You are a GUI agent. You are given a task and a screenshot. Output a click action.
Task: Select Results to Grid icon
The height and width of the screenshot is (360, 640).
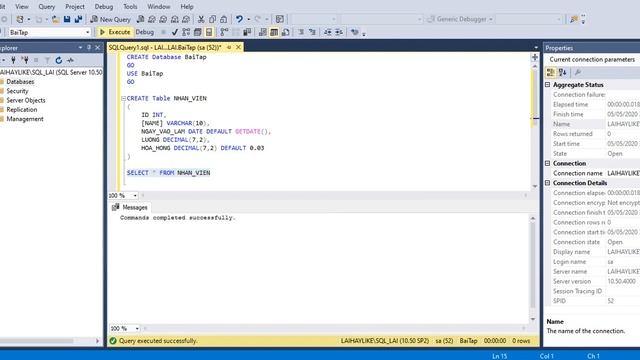point(274,32)
